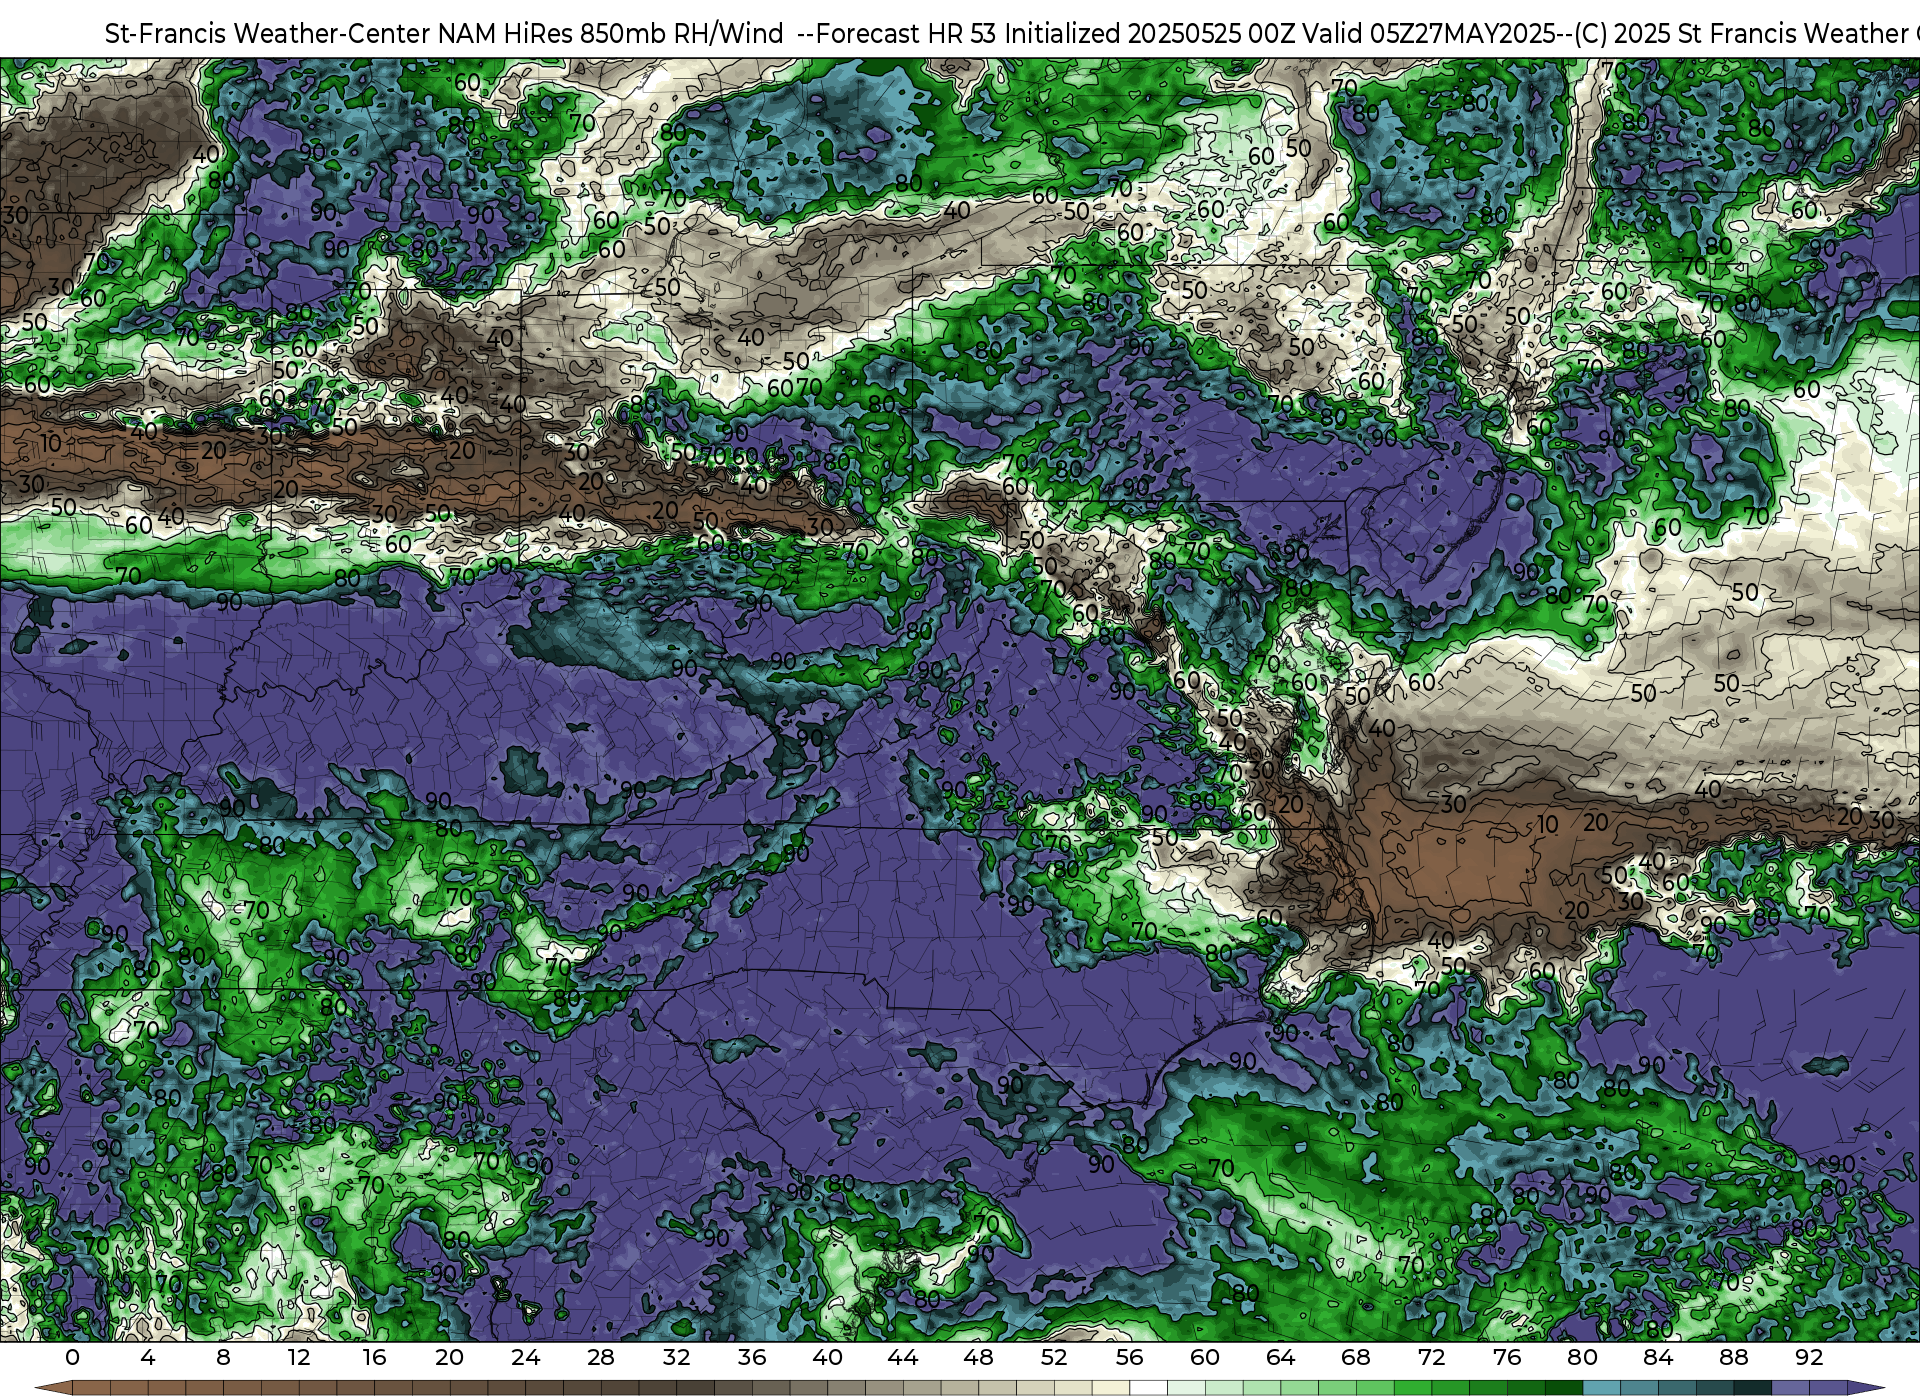Click the colorbar tick label '52'

(x=1054, y=1357)
